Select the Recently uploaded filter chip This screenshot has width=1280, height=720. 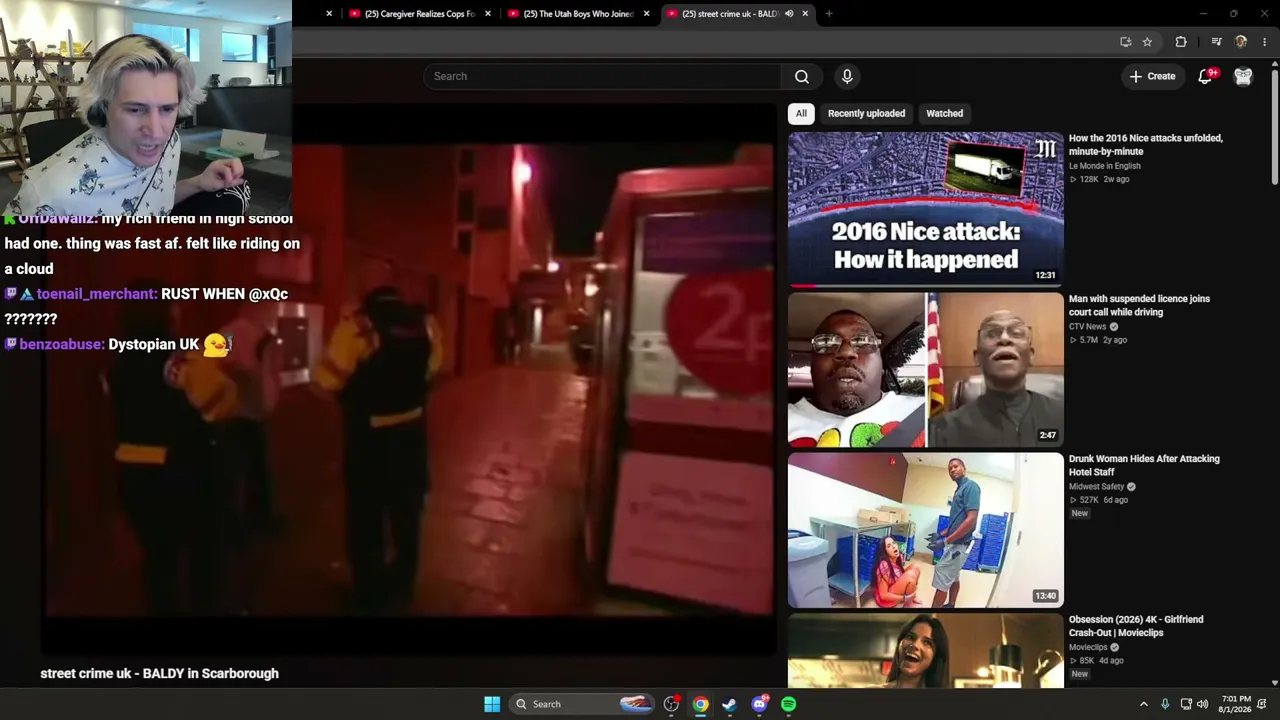[866, 113]
